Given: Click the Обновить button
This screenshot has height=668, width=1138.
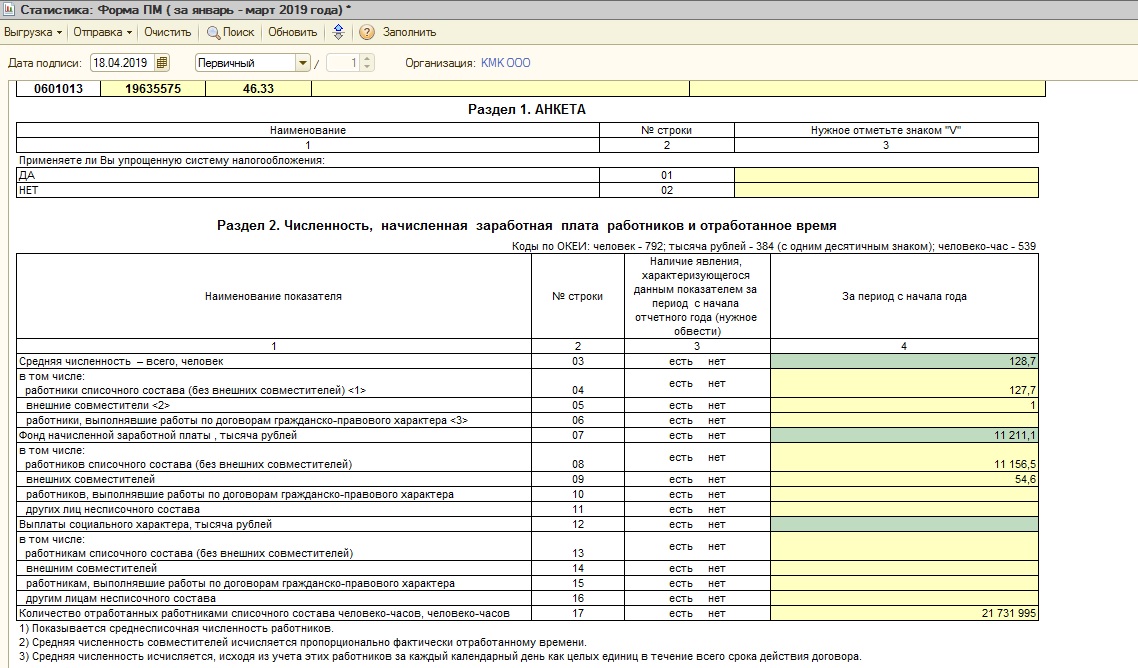Looking at the screenshot, I should click(x=292, y=32).
